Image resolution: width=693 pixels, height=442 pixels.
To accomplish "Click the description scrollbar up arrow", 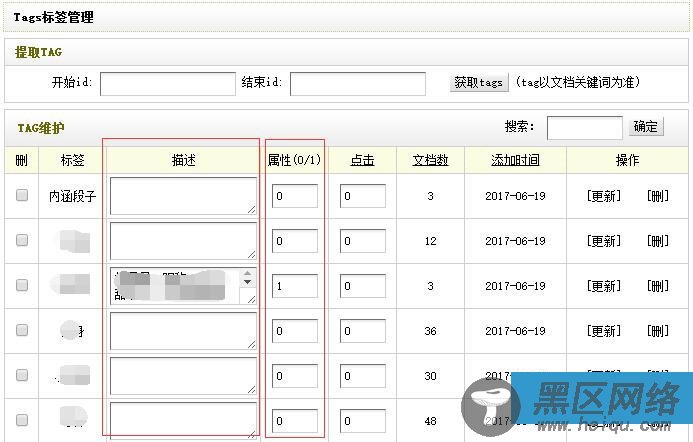I will pyautogui.click(x=248, y=273).
